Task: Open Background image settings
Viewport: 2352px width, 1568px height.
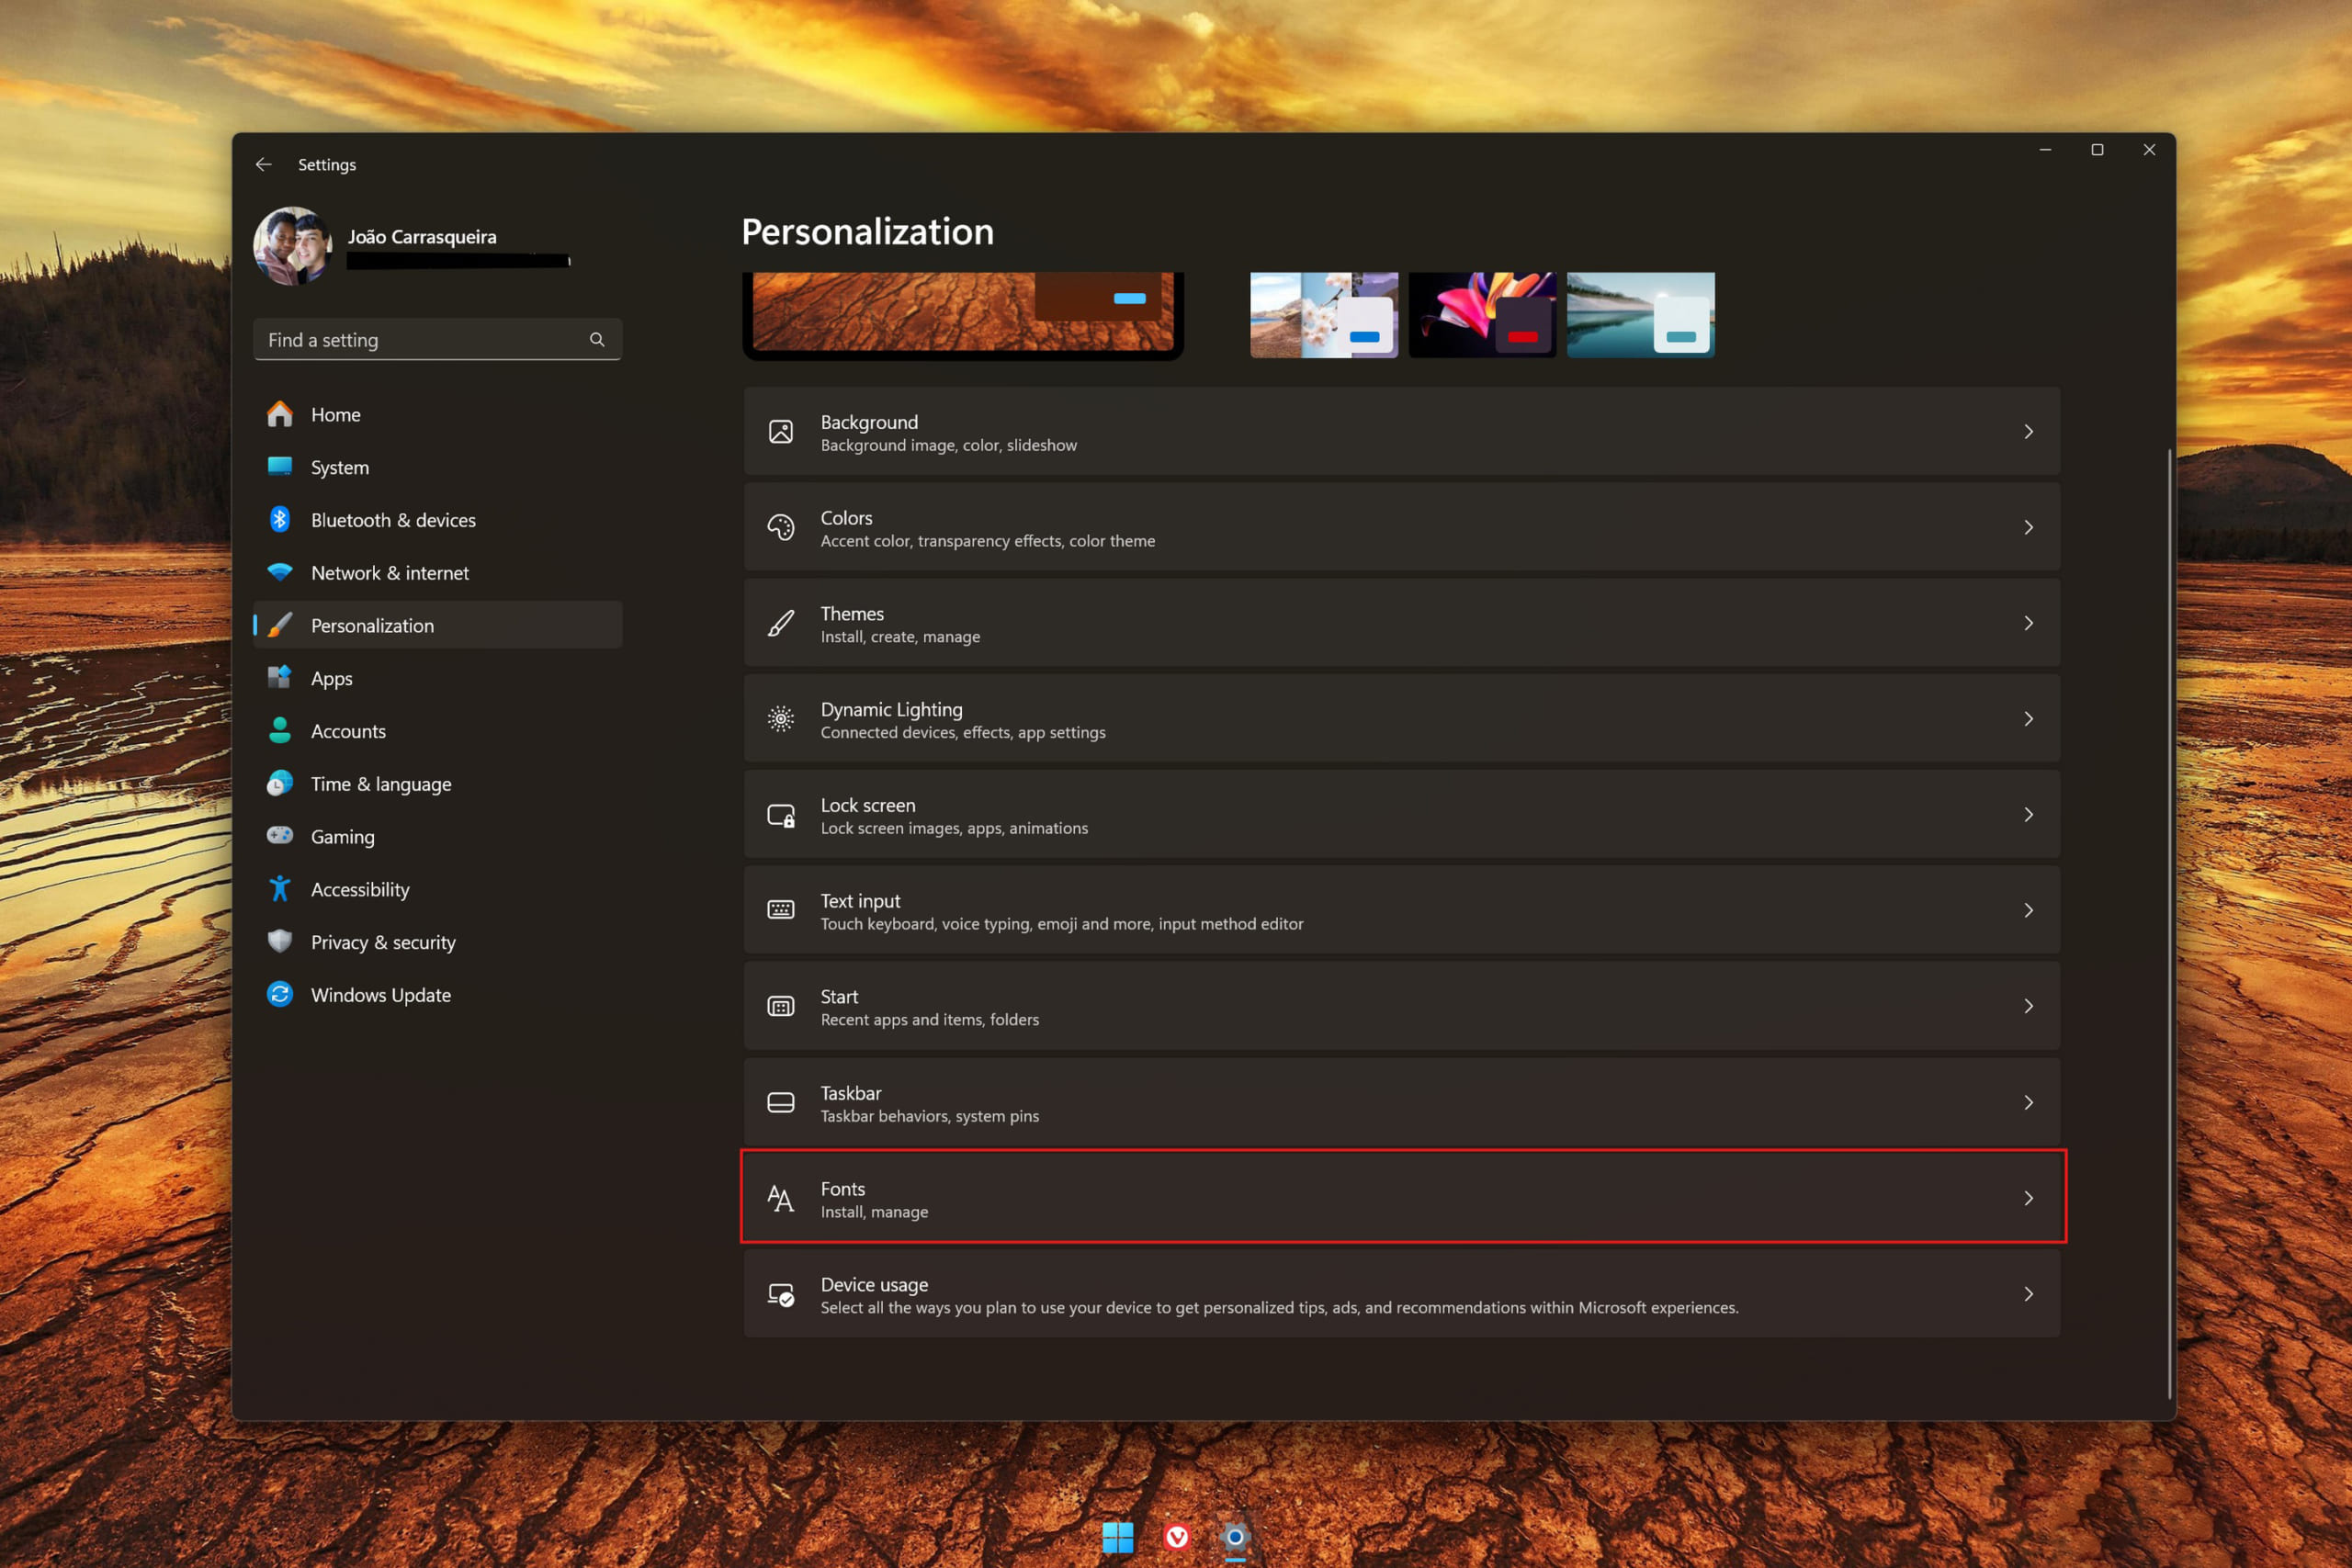Action: pos(1400,433)
